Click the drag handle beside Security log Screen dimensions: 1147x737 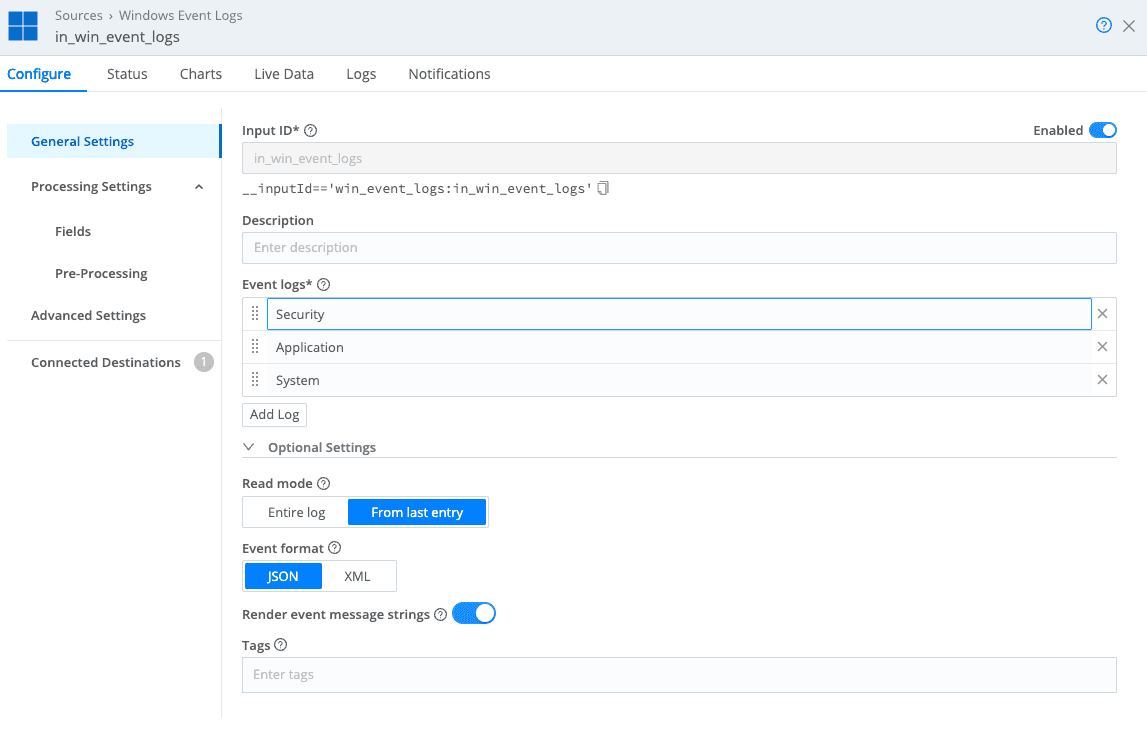pyautogui.click(x=255, y=313)
